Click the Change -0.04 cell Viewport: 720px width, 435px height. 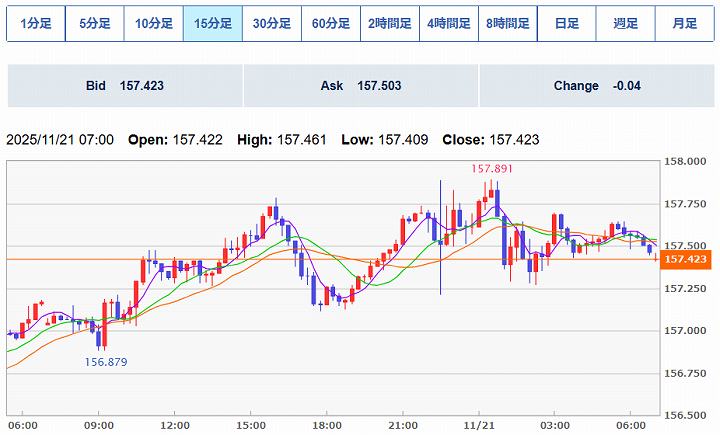point(596,86)
